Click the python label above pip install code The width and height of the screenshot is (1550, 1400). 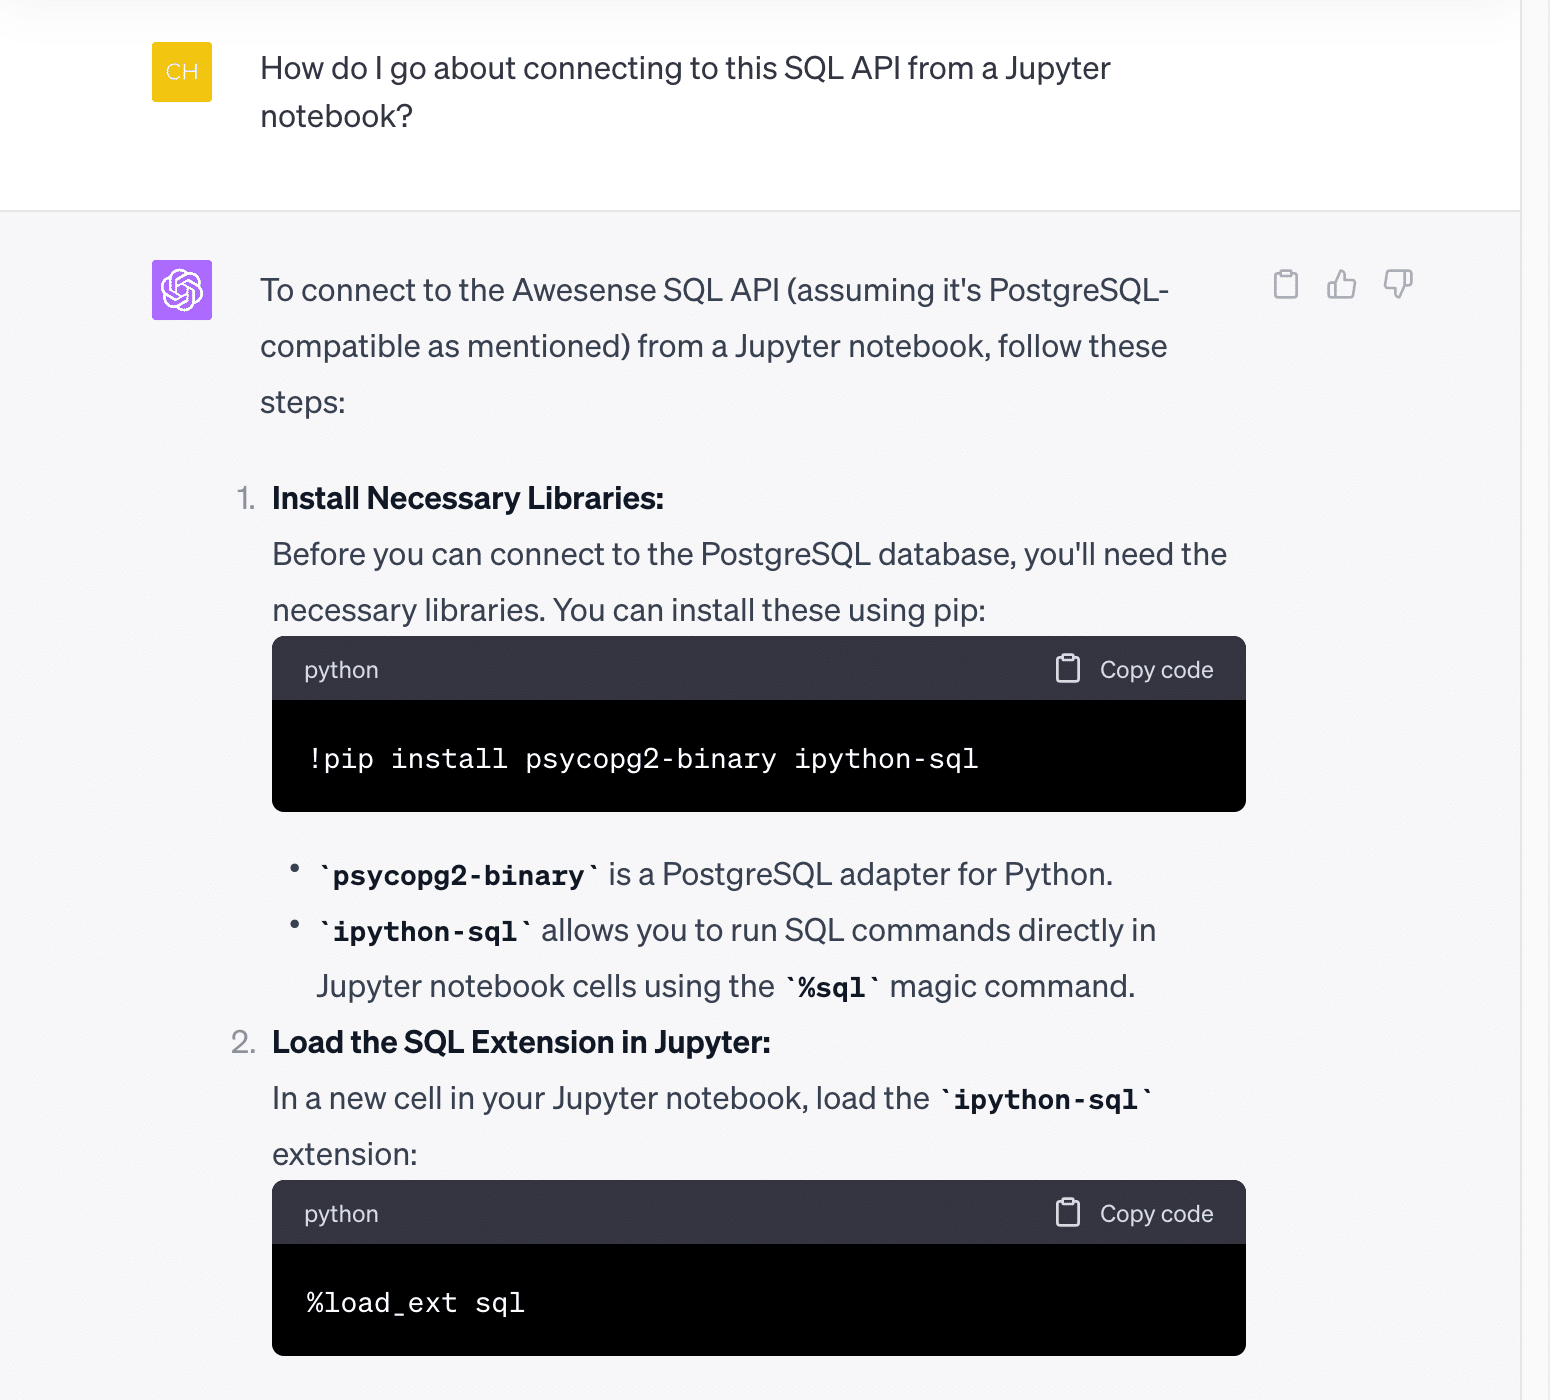341,669
